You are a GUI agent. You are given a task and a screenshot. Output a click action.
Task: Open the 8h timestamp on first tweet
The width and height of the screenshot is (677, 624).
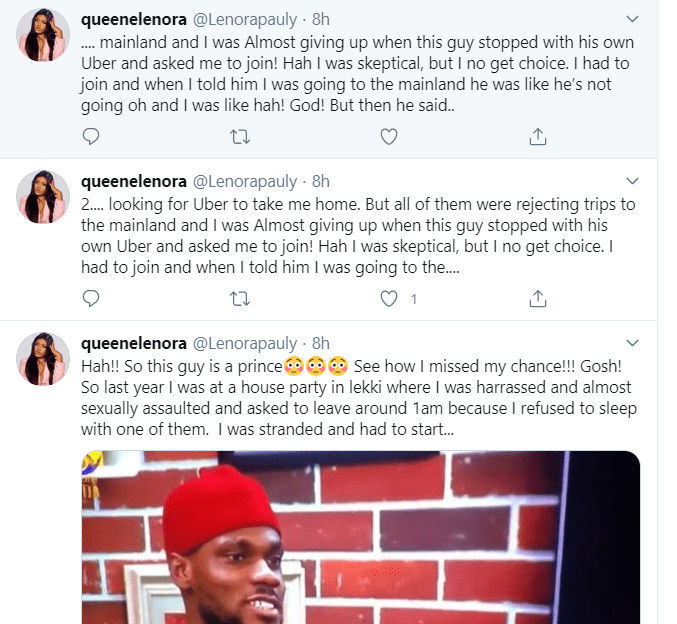tap(320, 19)
